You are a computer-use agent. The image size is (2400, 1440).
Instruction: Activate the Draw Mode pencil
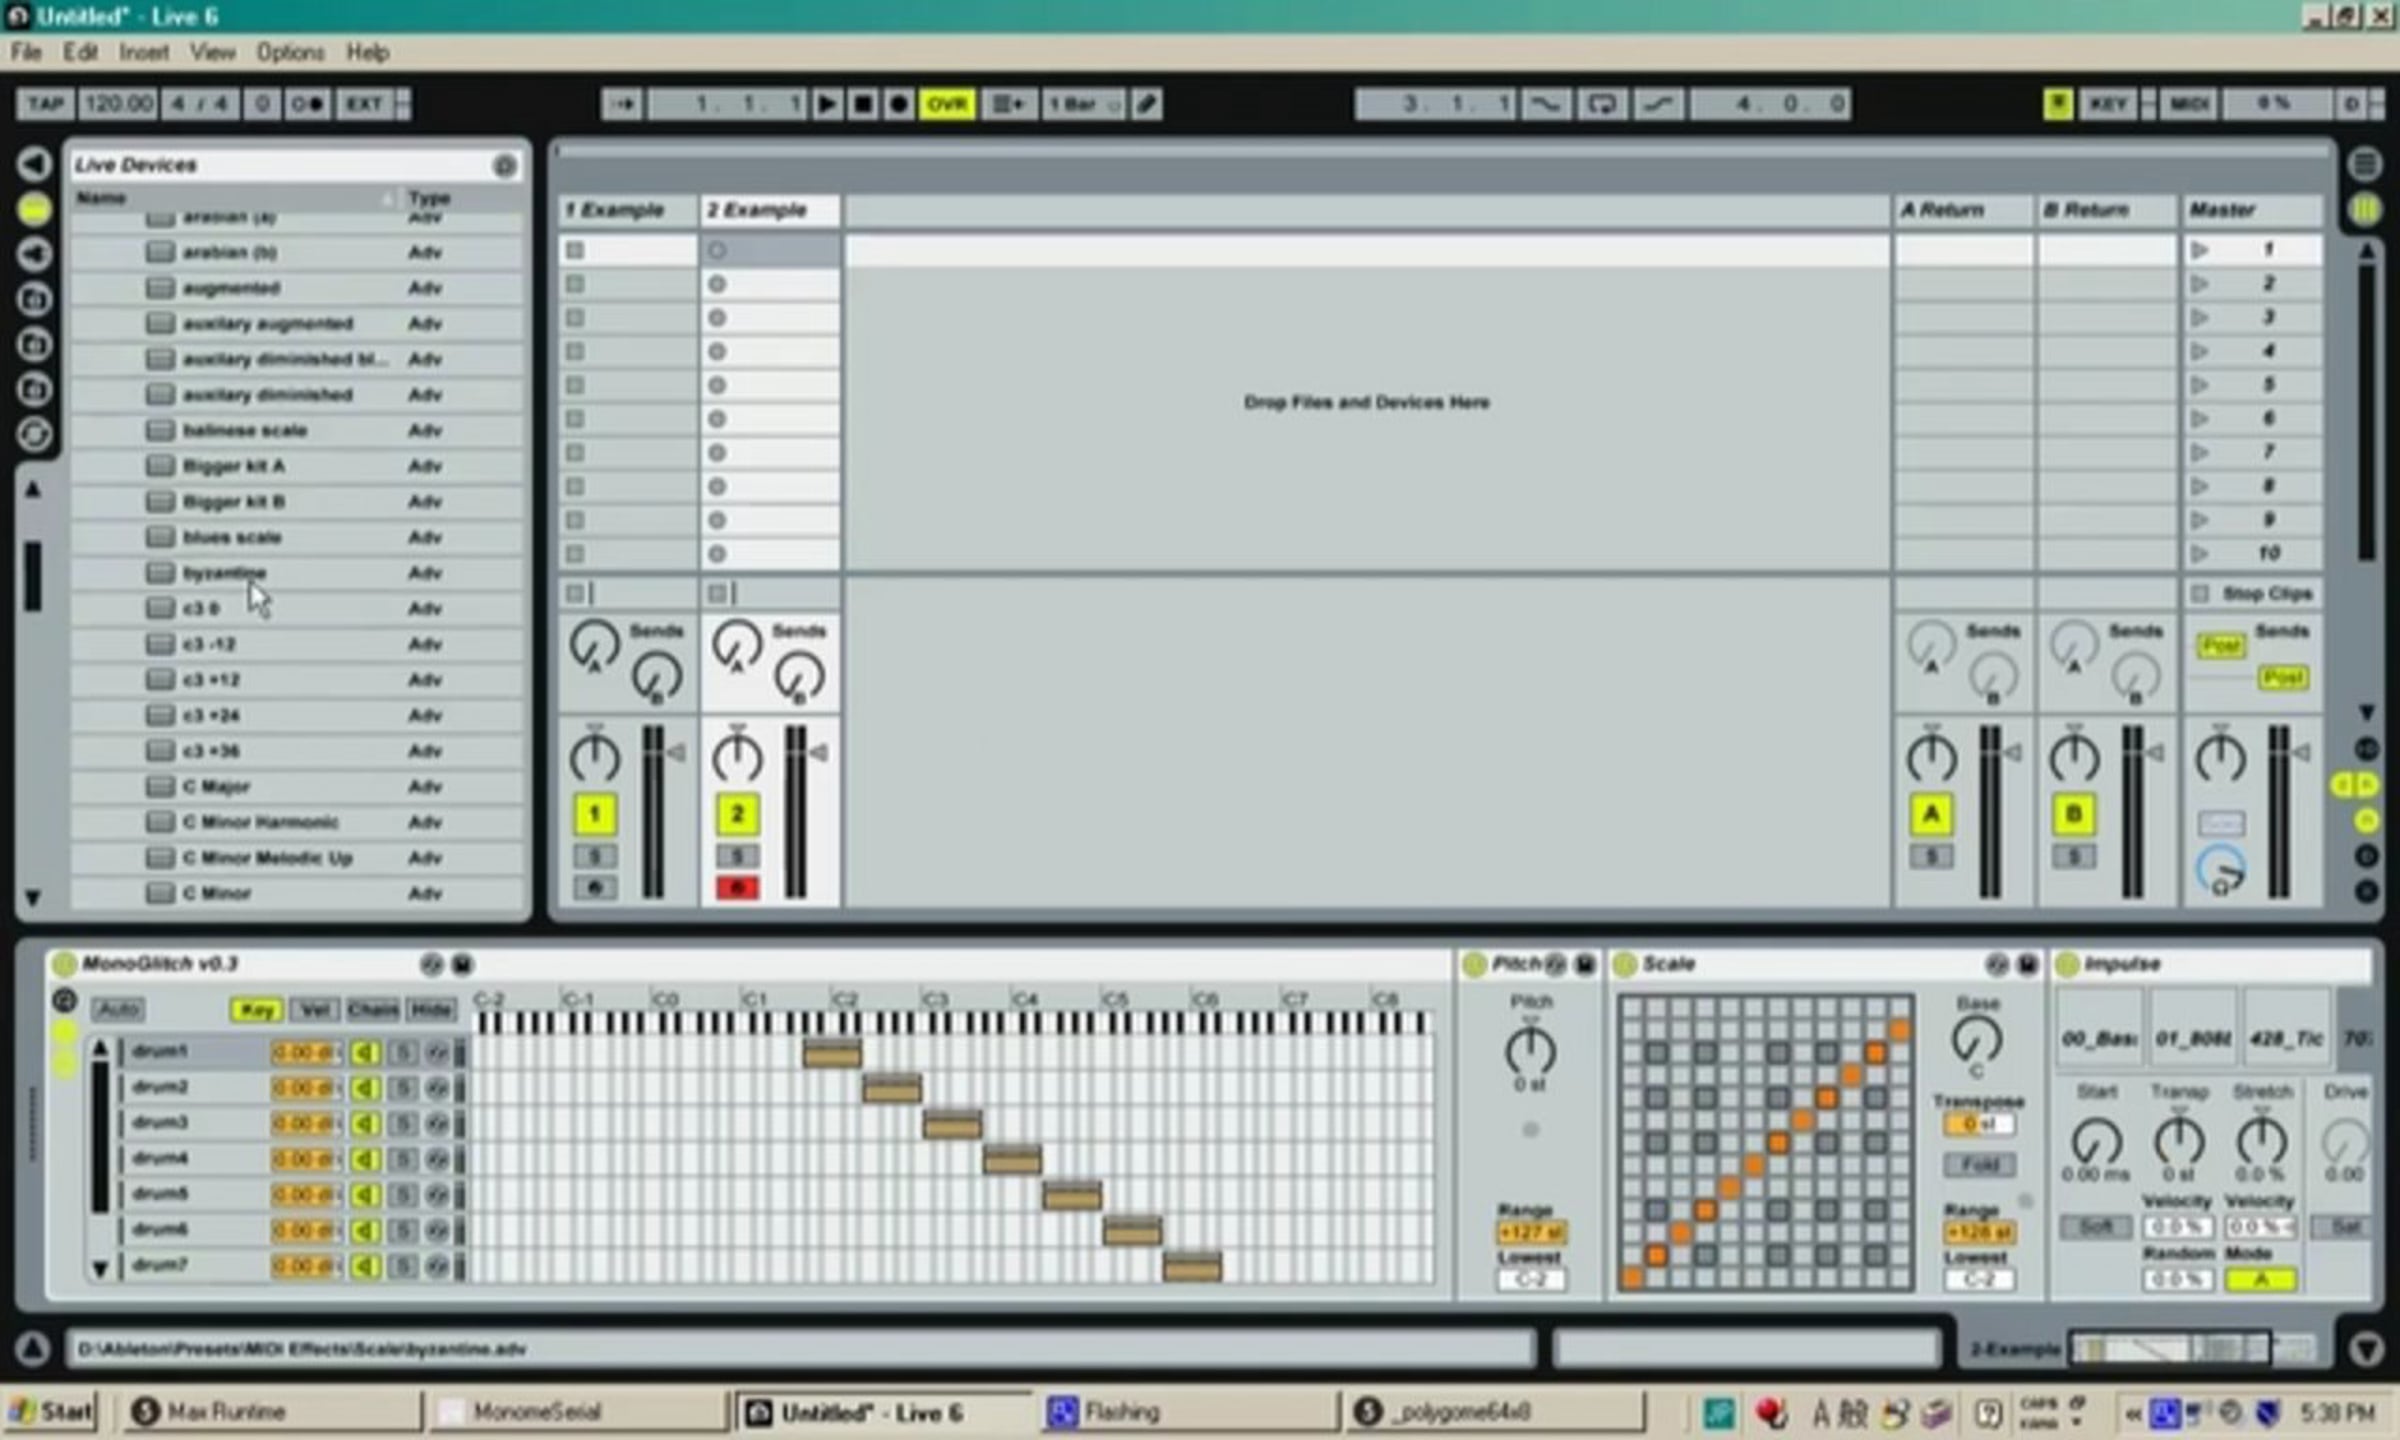coord(1147,104)
